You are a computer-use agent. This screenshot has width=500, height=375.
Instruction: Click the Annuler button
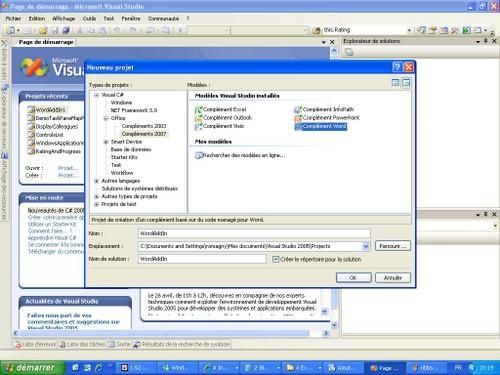(x=393, y=277)
